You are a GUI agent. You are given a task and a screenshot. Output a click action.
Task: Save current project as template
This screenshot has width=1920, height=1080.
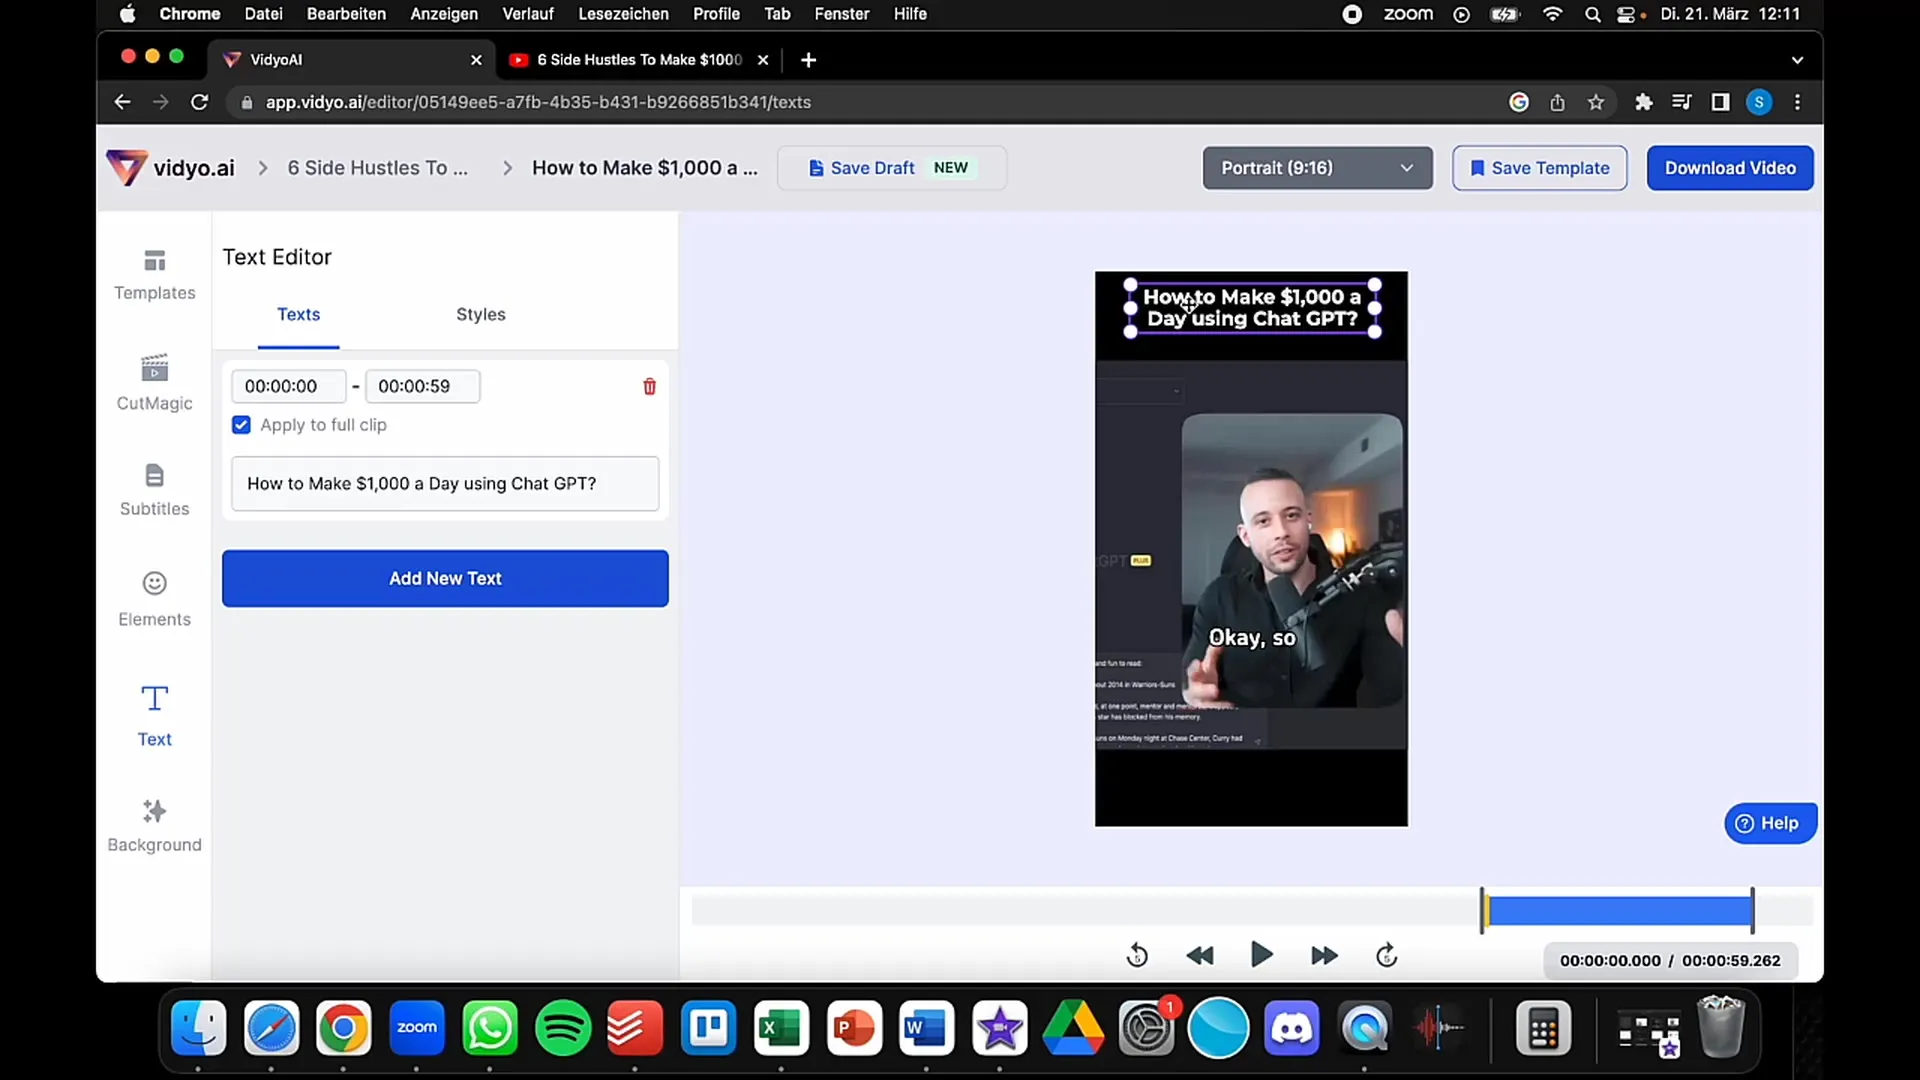point(1539,167)
